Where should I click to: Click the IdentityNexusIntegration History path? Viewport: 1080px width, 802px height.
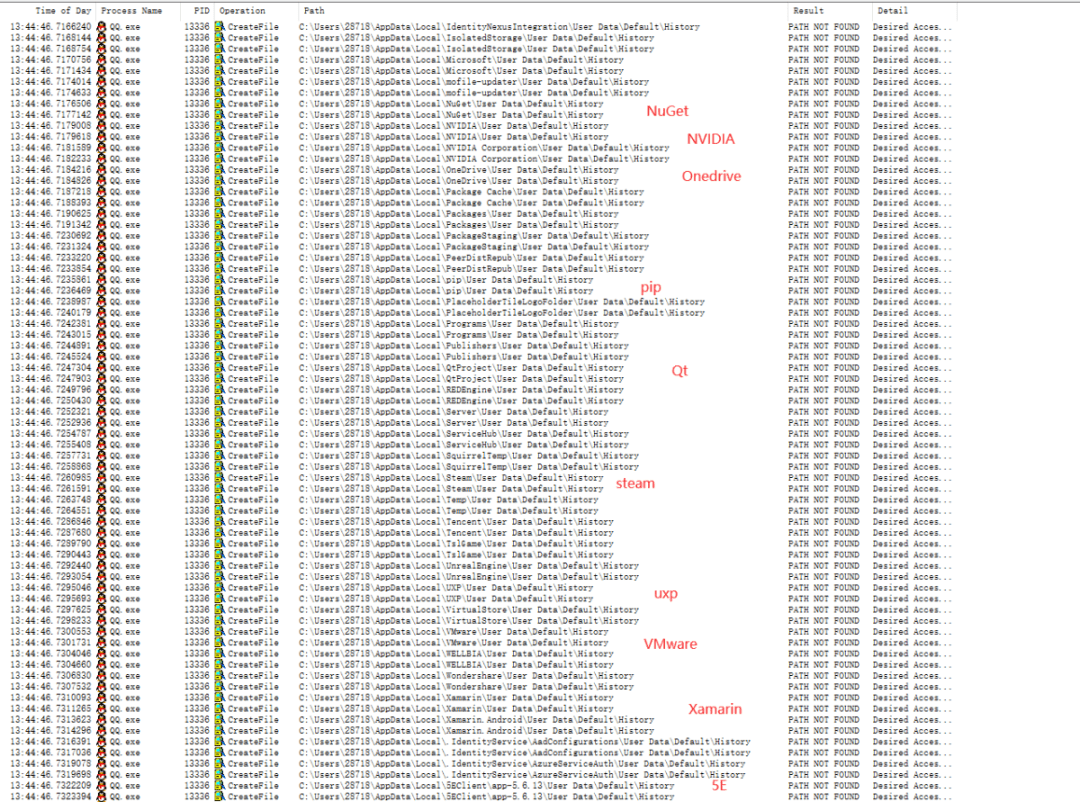click(x=499, y=27)
